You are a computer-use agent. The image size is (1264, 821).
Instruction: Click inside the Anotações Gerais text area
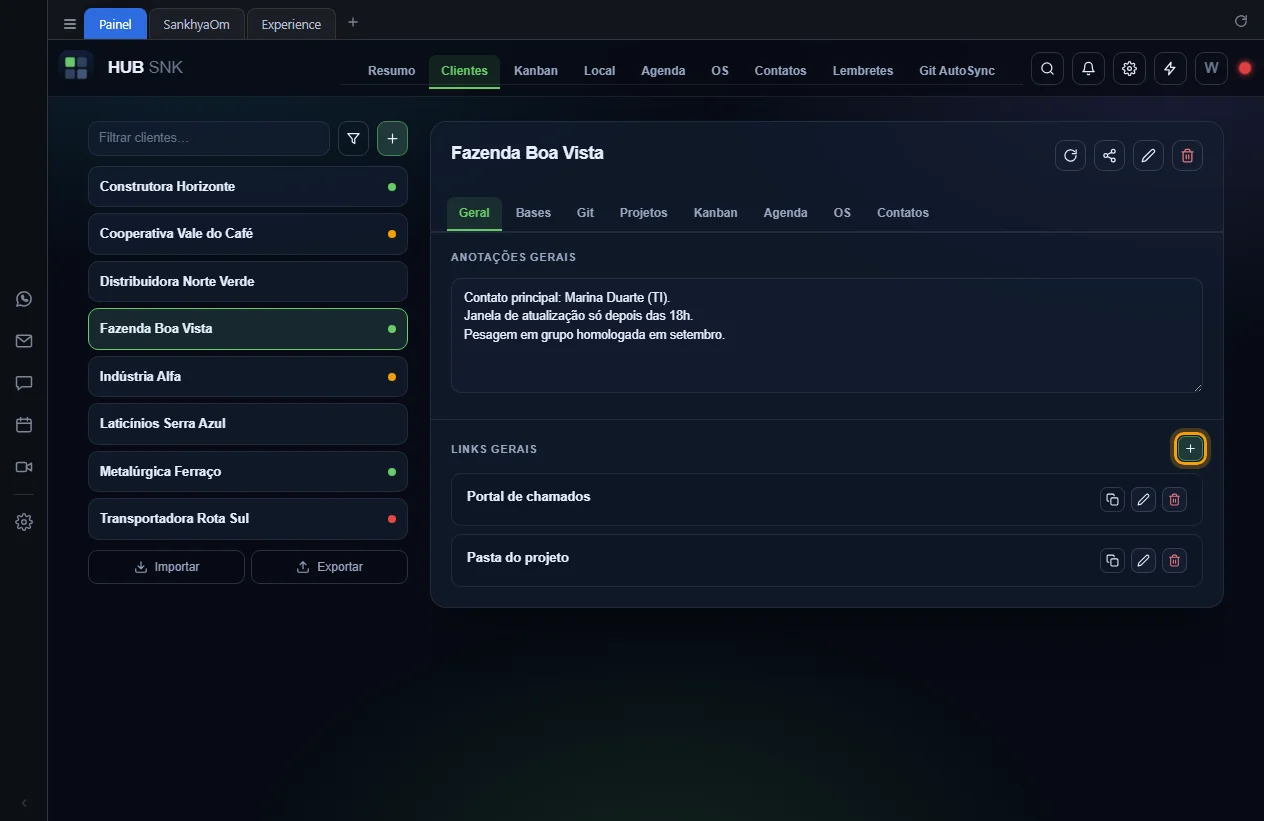click(826, 335)
